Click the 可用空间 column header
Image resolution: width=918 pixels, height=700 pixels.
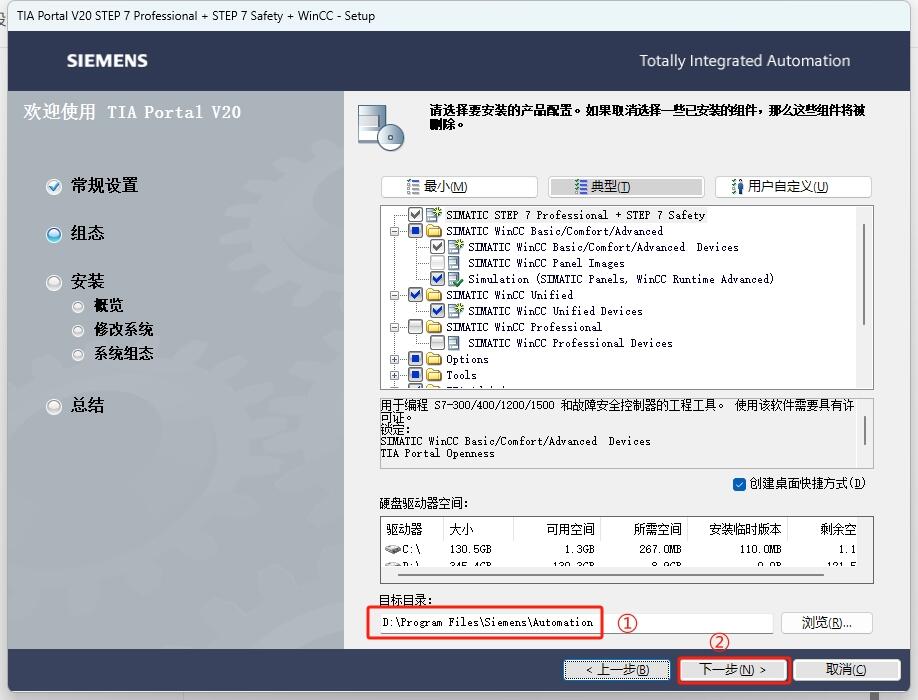coord(557,529)
